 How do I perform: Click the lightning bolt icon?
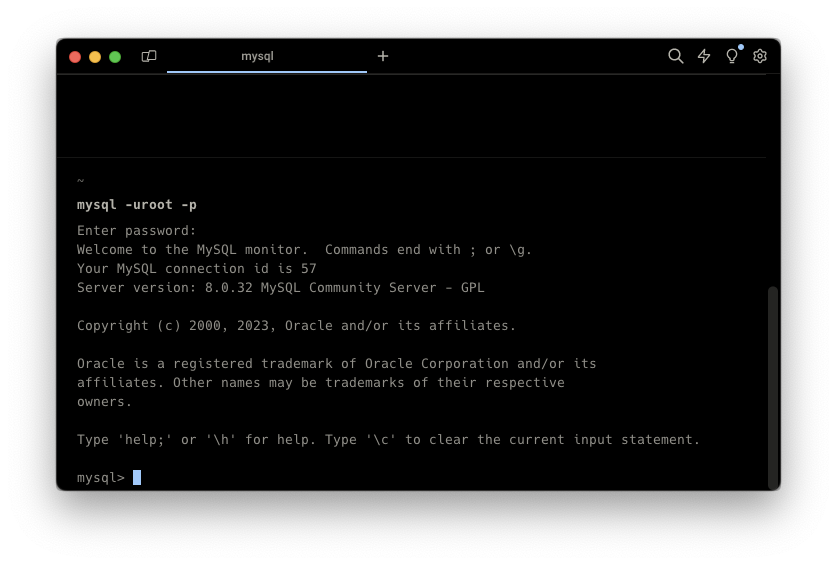pyautogui.click(x=704, y=56)
